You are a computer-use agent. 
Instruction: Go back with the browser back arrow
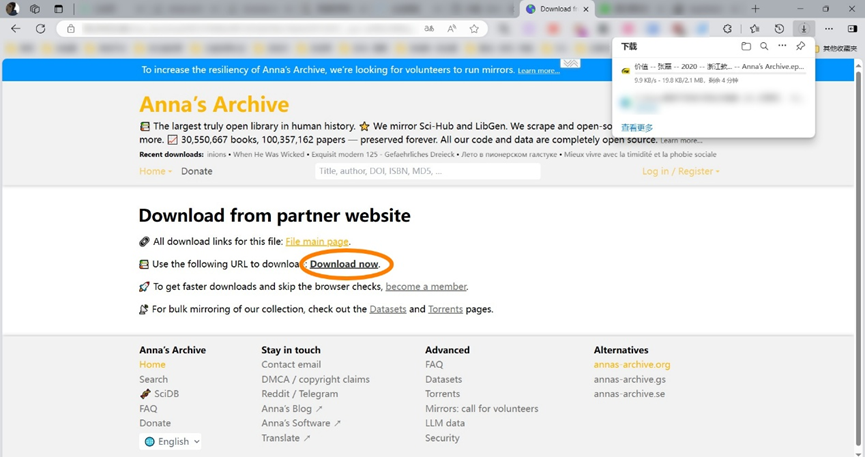pos(15,29)
